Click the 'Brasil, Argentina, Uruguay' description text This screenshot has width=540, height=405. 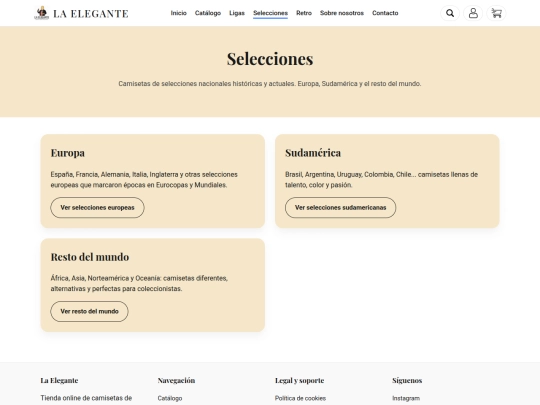(x=381, y=180)
